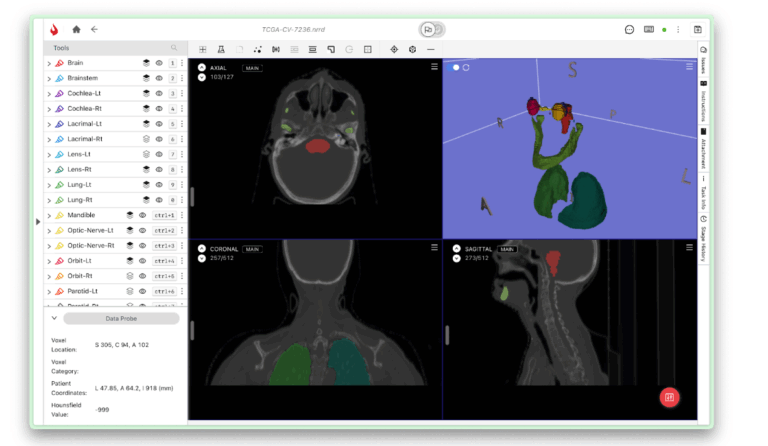This screenshot has width=768, height=446.
Task: Open the Stage History side tab
Action: pyautogui.click(x=703, y=238)
